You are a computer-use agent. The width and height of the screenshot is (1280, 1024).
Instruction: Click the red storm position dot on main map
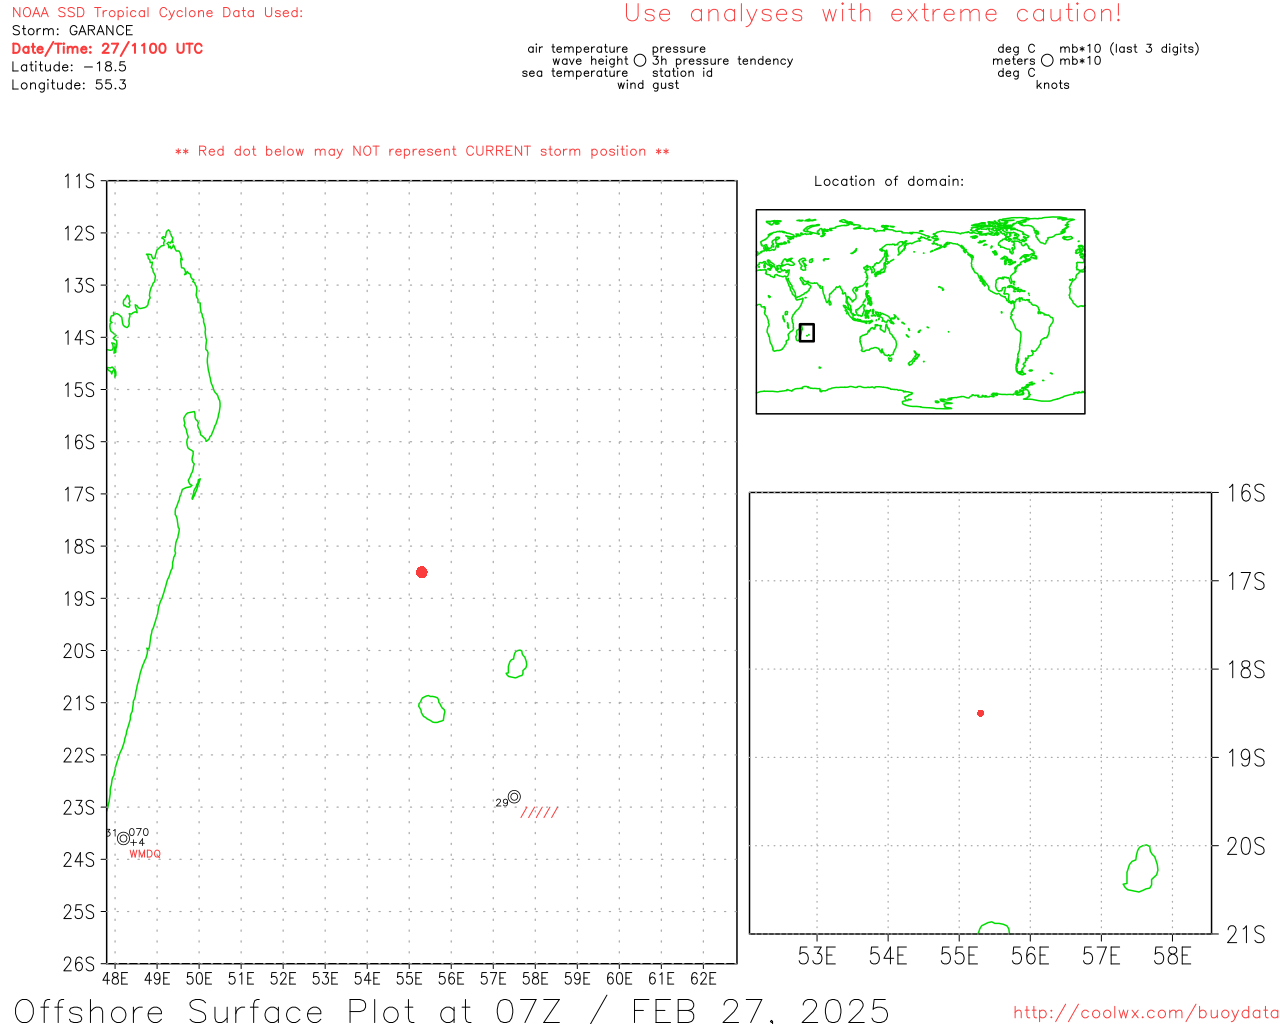[421, 572]
